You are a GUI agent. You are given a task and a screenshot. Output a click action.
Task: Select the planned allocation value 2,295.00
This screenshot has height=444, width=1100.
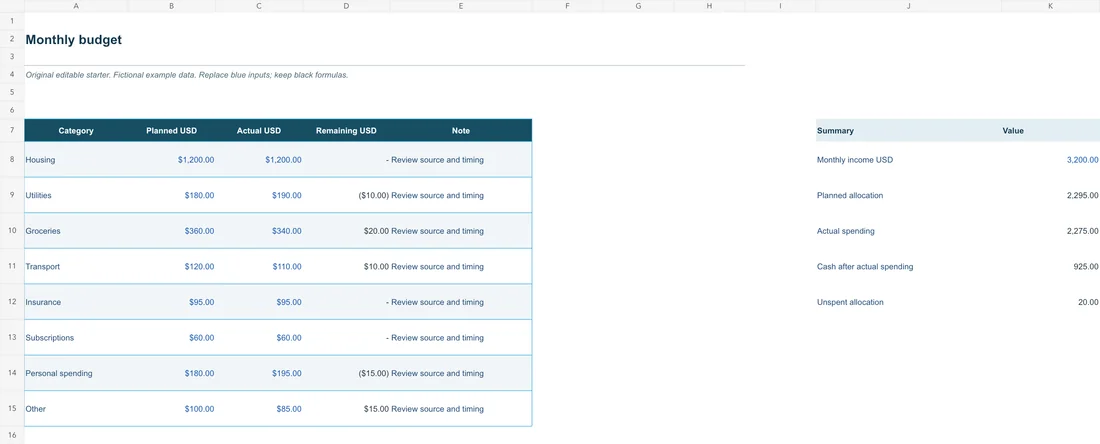coord(1050,195)
